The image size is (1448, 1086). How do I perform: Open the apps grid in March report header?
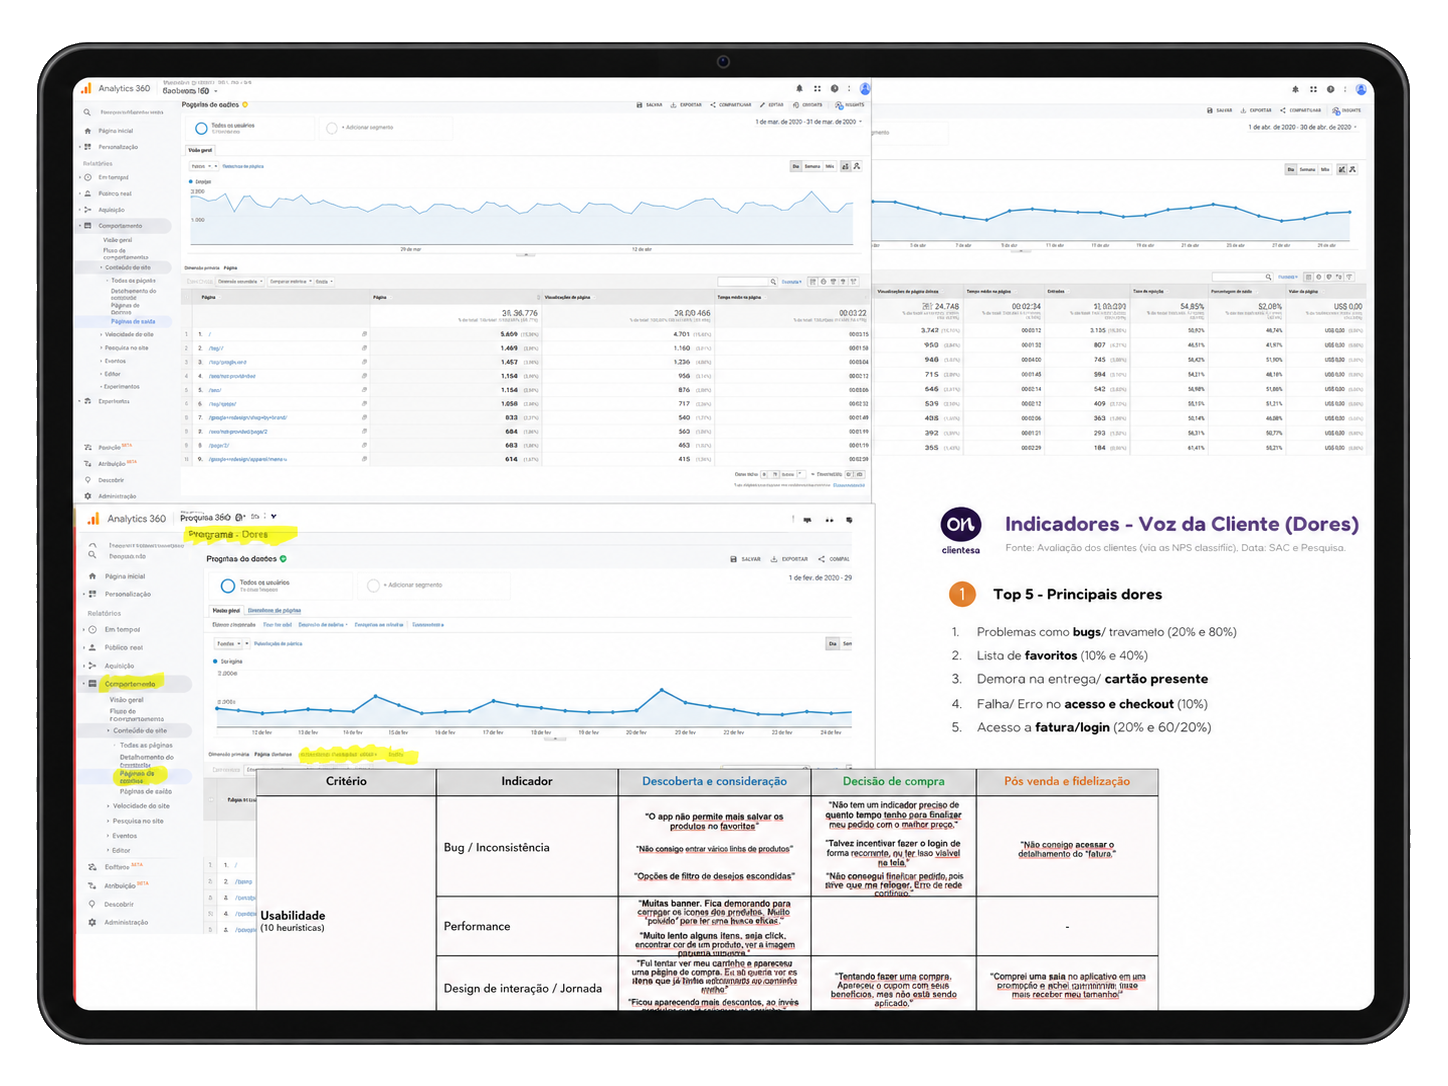(817, 88)
